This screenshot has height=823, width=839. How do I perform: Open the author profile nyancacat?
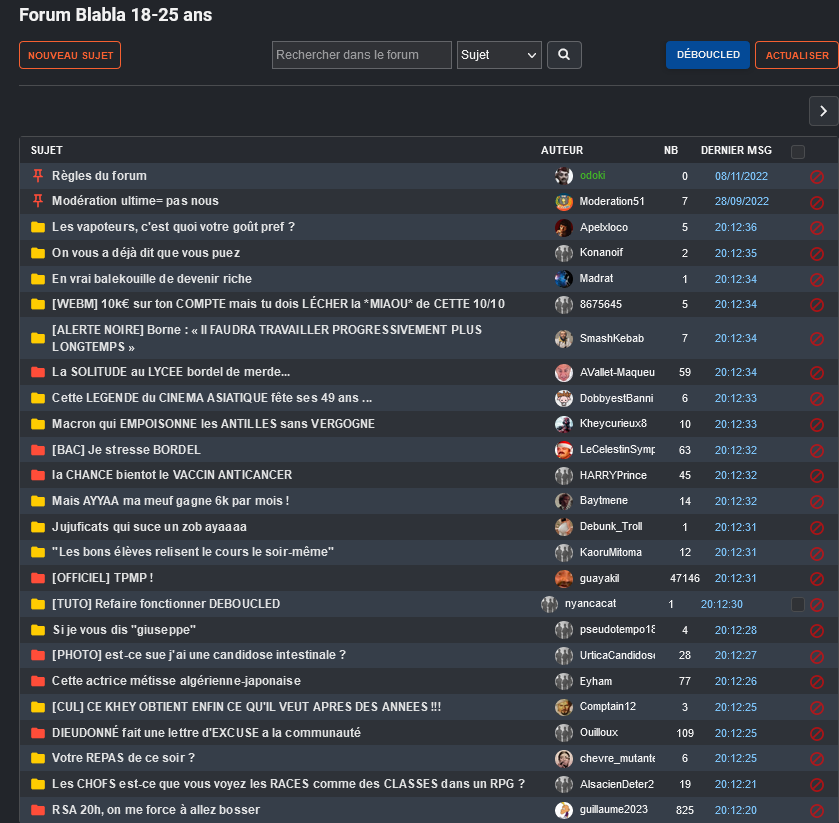(x=590, y=604)
